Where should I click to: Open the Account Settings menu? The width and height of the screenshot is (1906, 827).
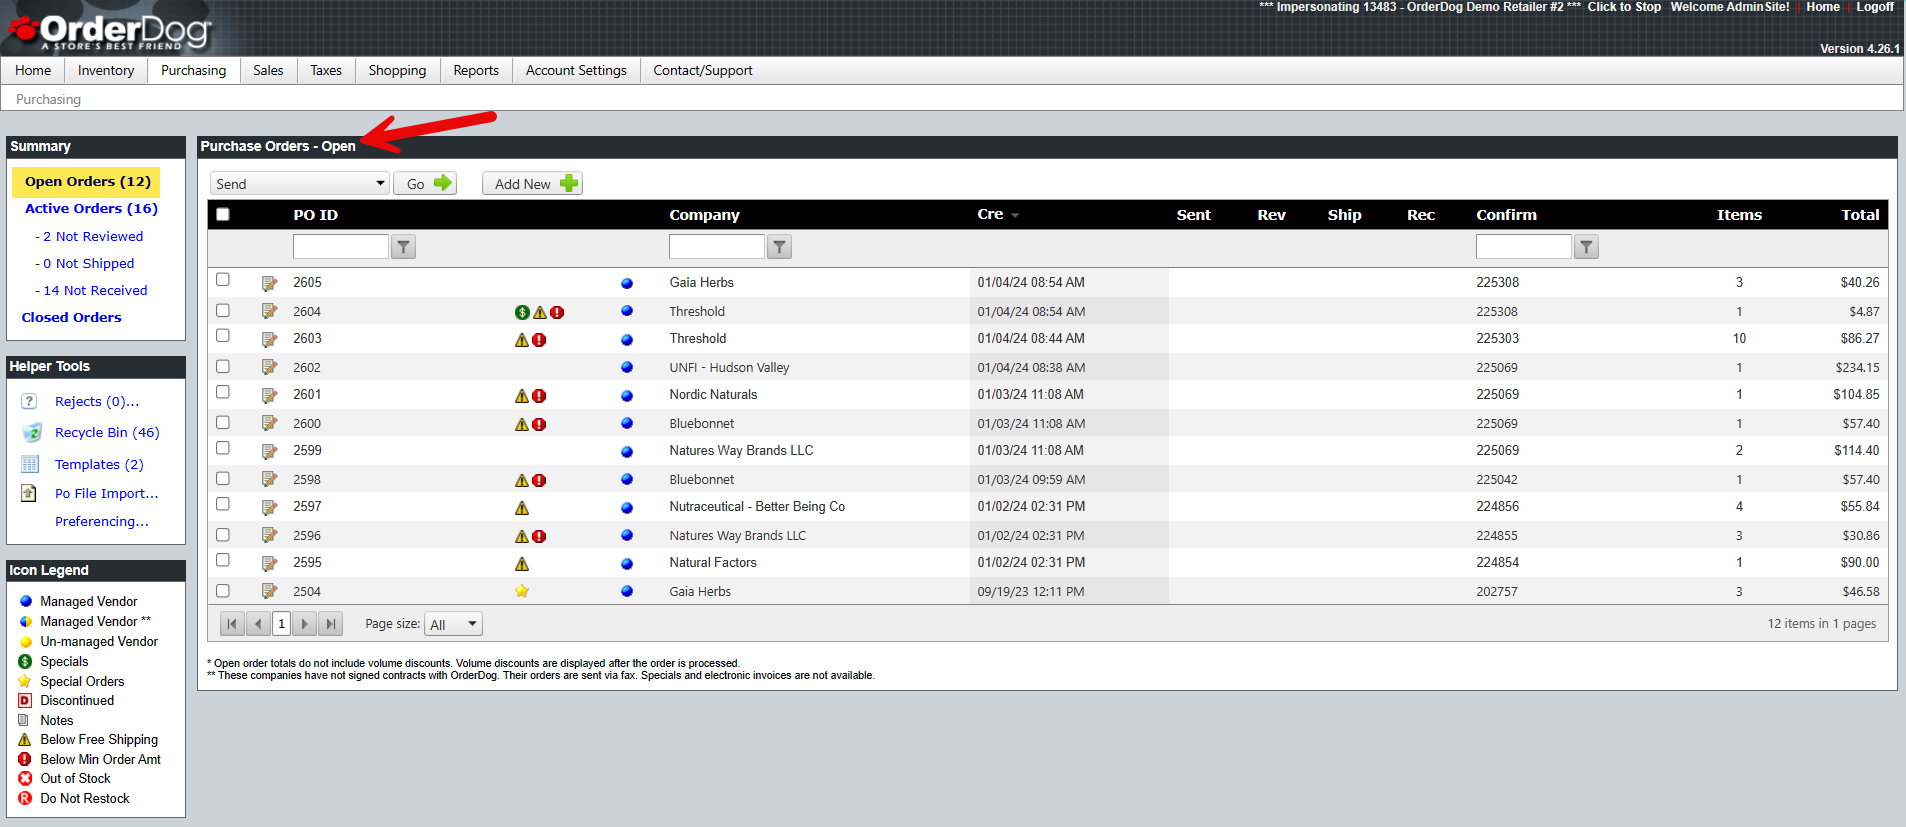(x=576, y=70)
